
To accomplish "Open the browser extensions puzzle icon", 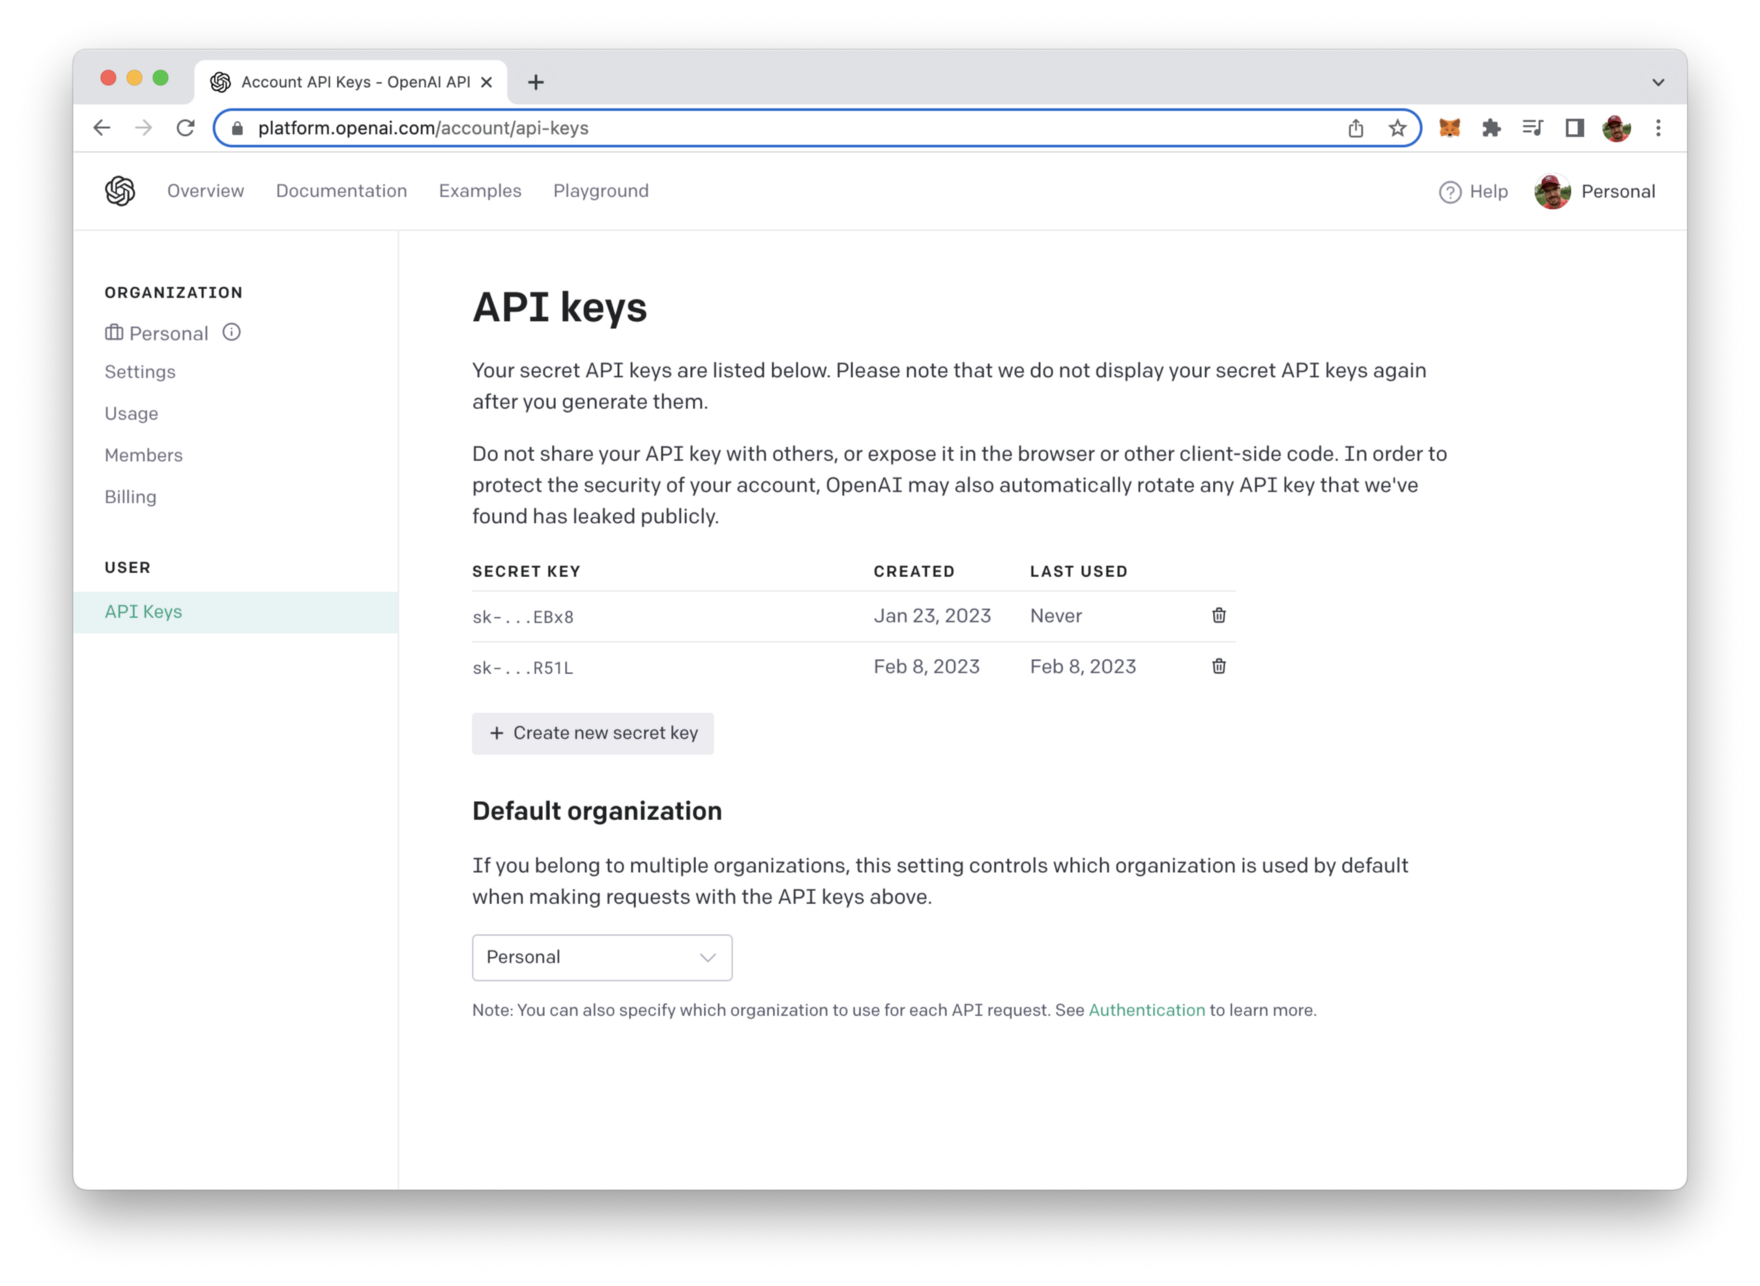I will coord(1491,128).
